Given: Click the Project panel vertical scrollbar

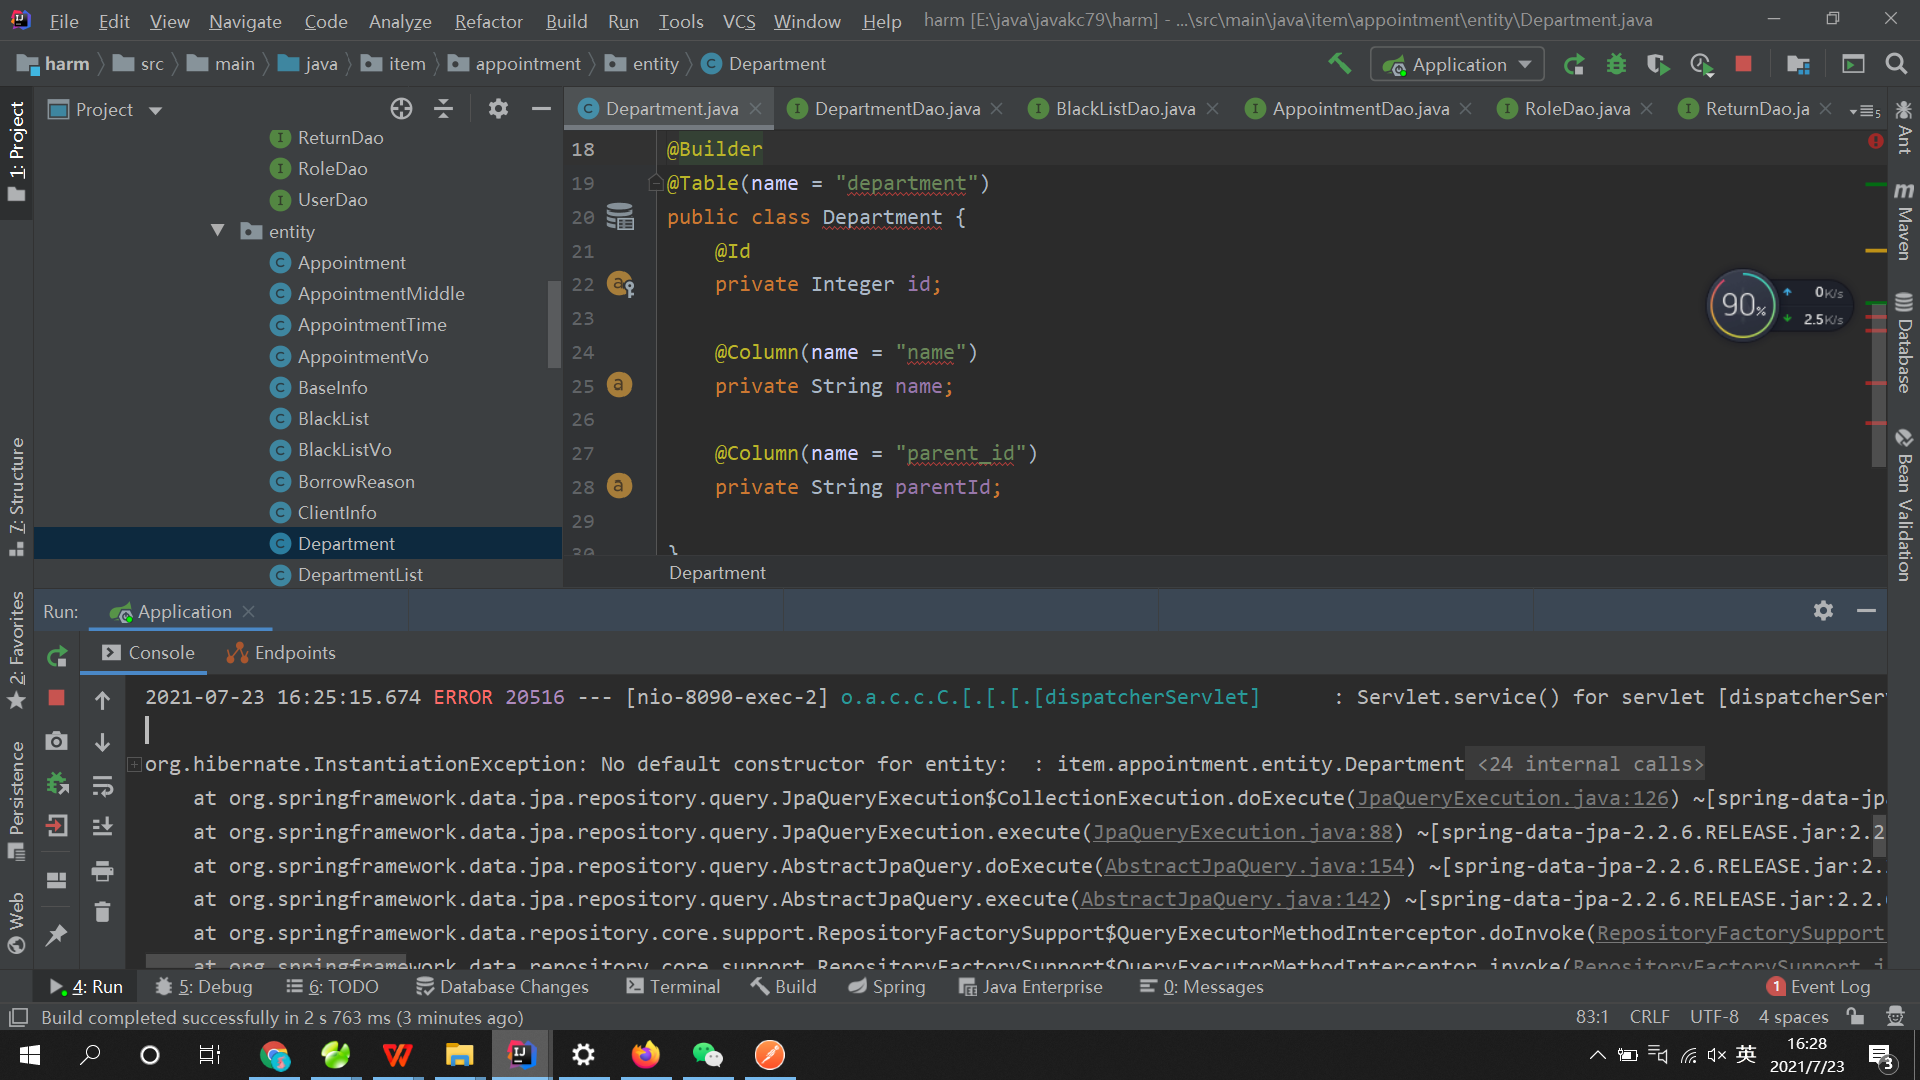Looking at the screenshot, I should (554, 325).
